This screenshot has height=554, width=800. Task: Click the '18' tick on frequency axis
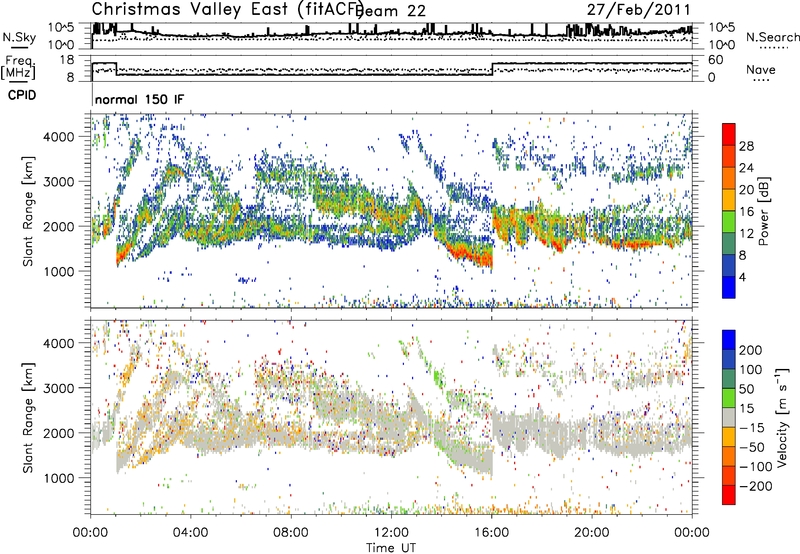coord(67,60)
